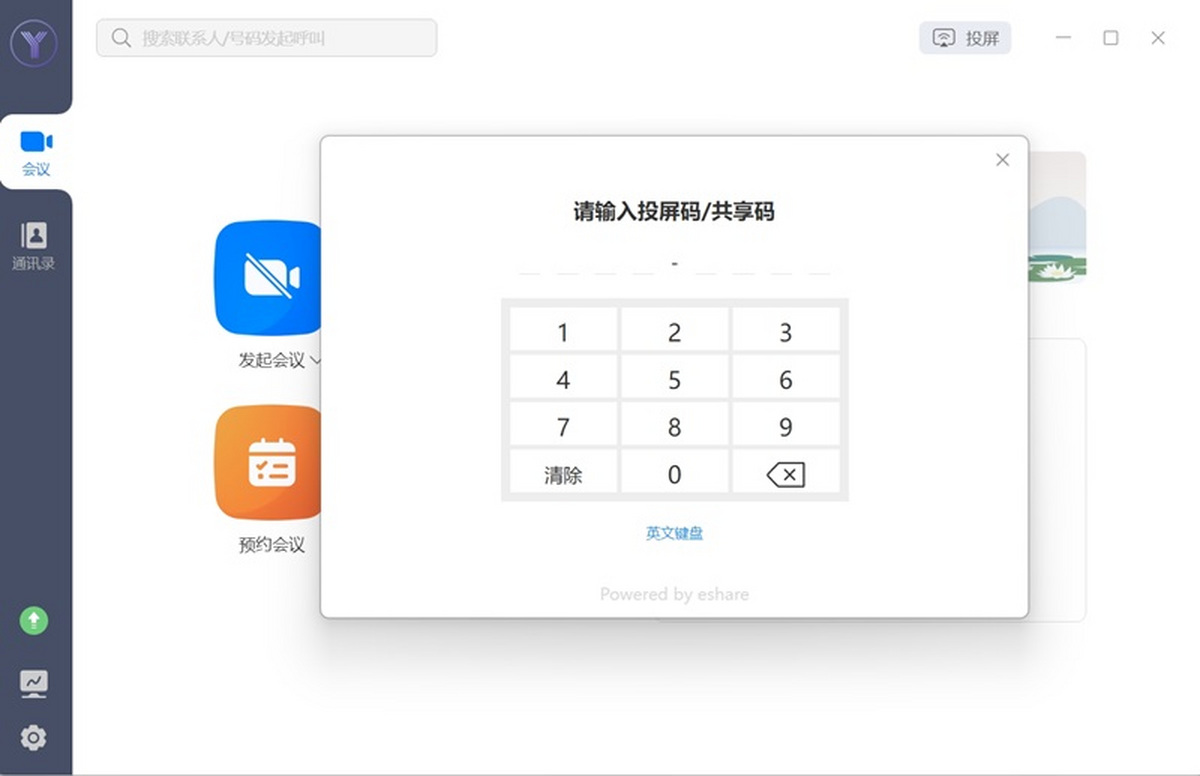Open the settings gear icon
Viewport: 1200px width, 776px height.
[x=35, y=738]
